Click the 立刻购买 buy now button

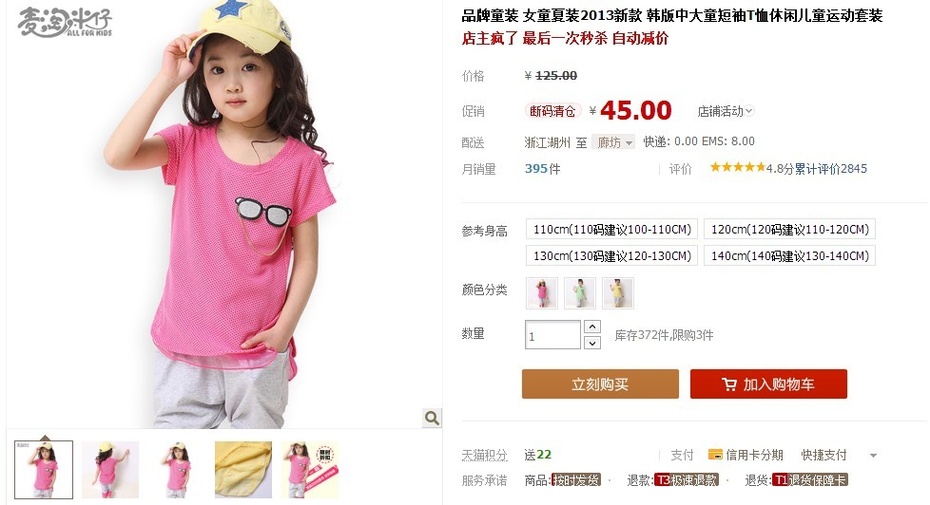tap(600, 384)
